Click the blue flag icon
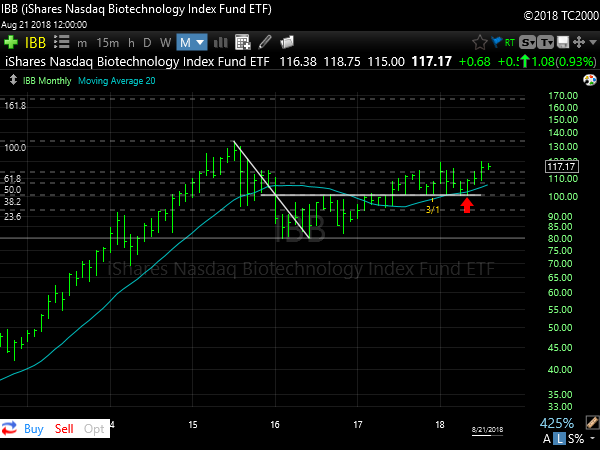Viewport: 600px width, 450px height. pos(496,42)
